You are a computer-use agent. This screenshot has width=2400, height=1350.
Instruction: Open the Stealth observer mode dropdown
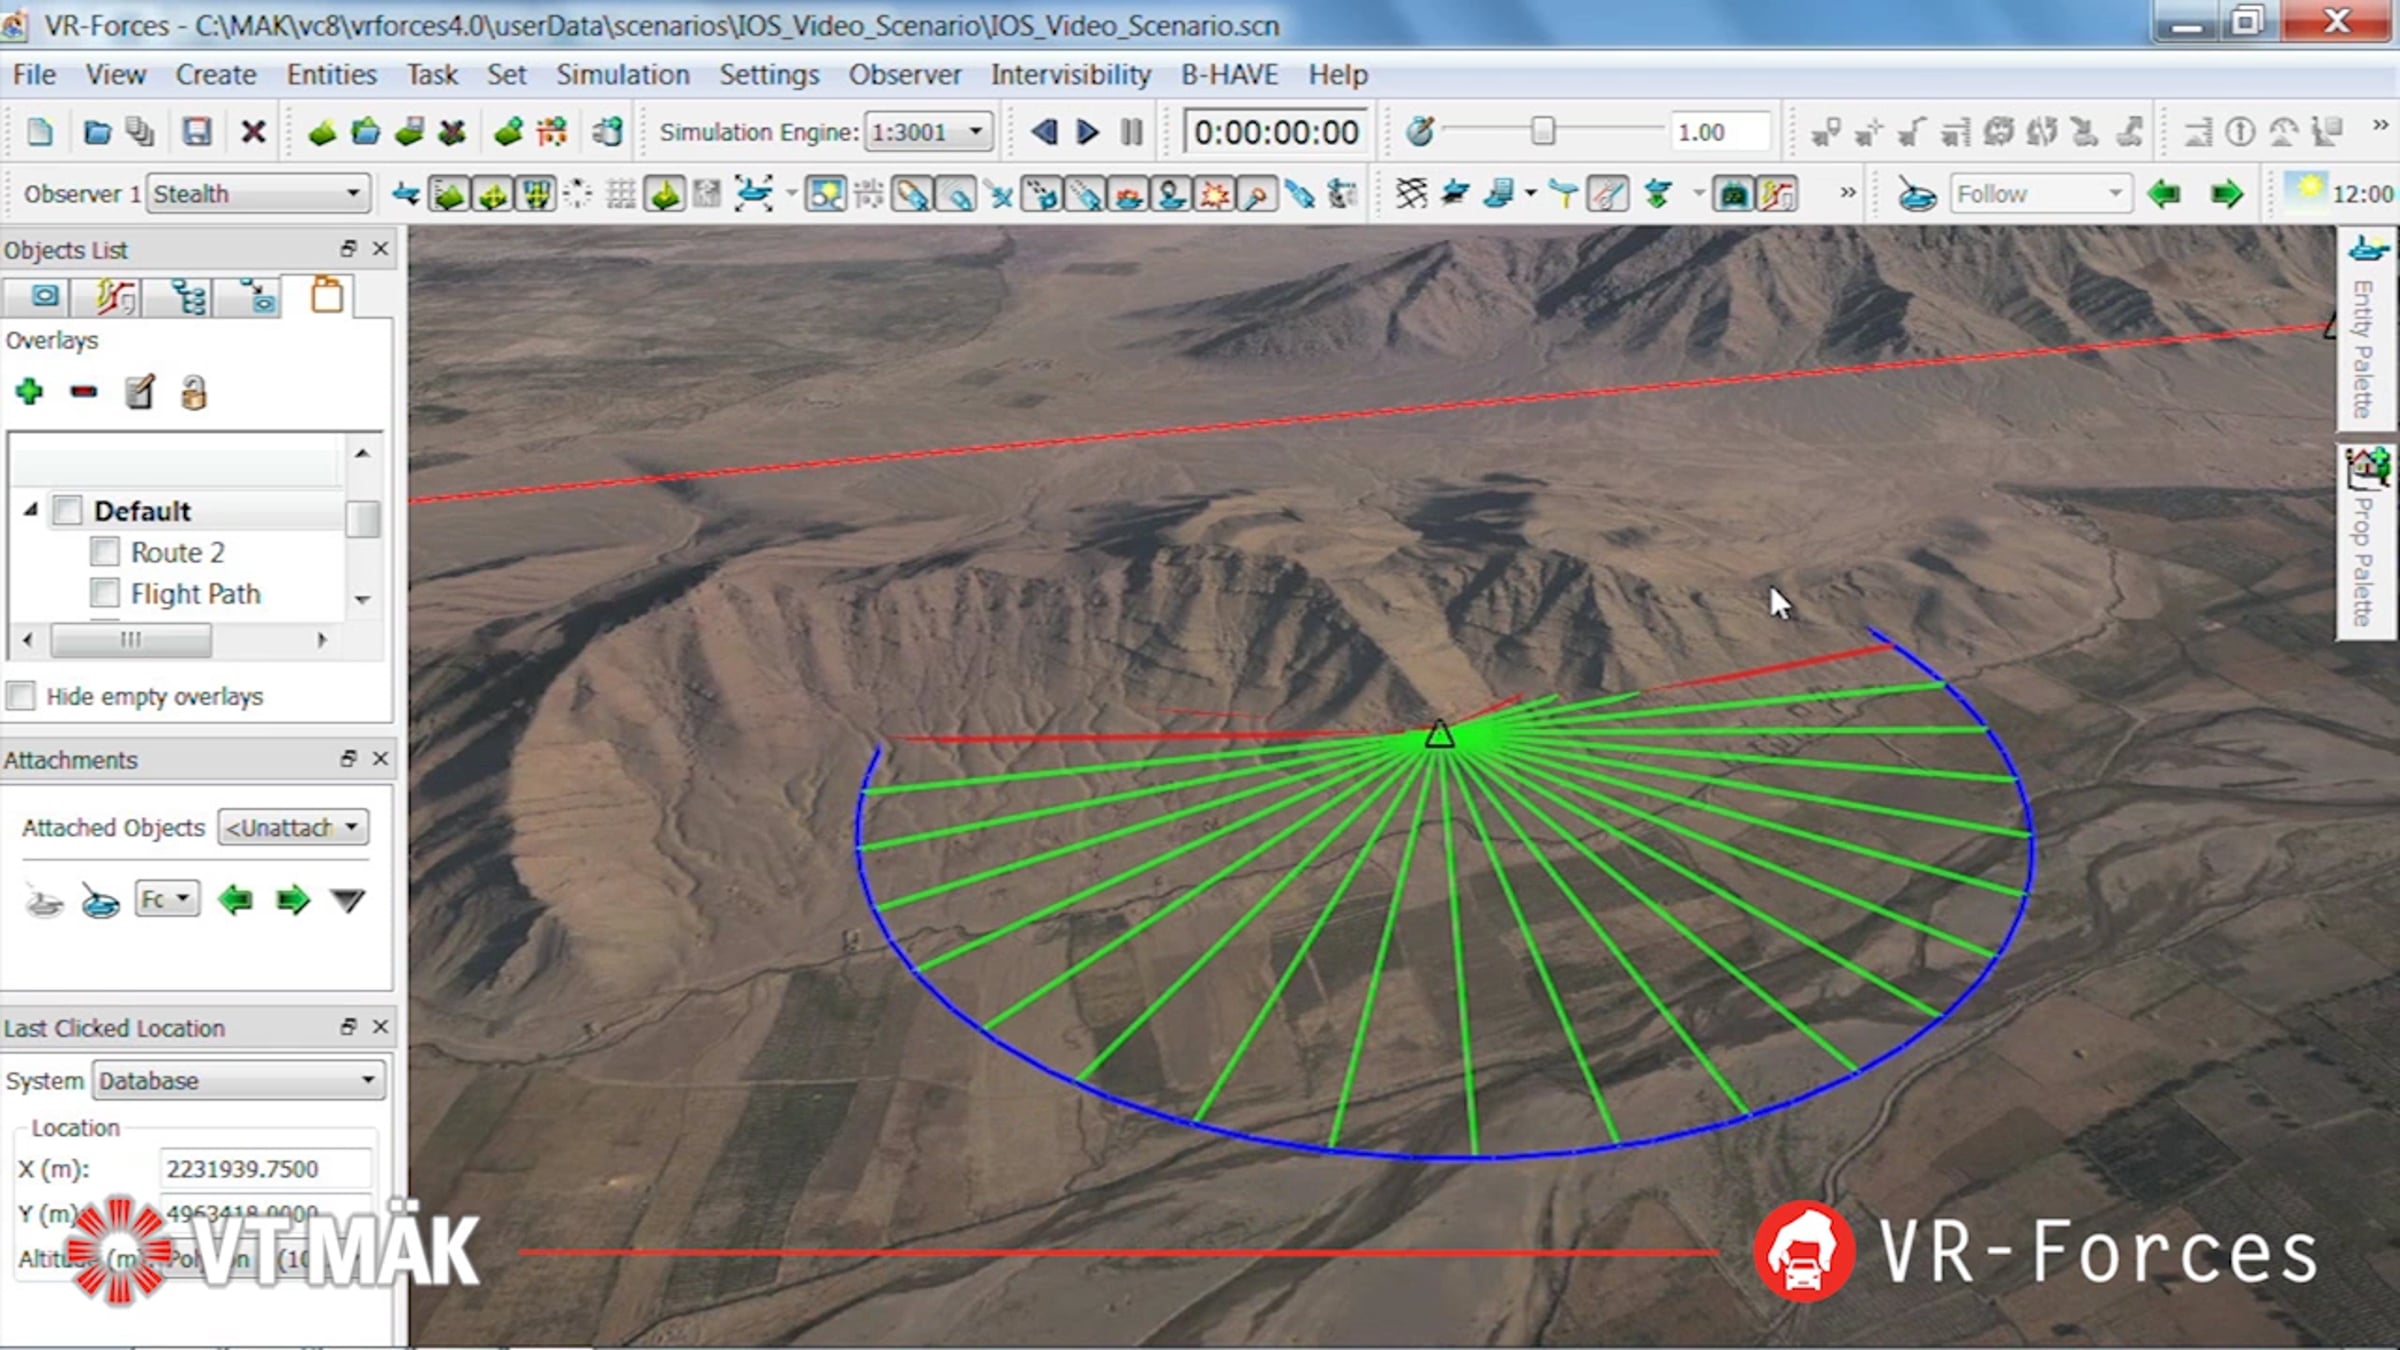pyautogui.click(x=257, y=194)
